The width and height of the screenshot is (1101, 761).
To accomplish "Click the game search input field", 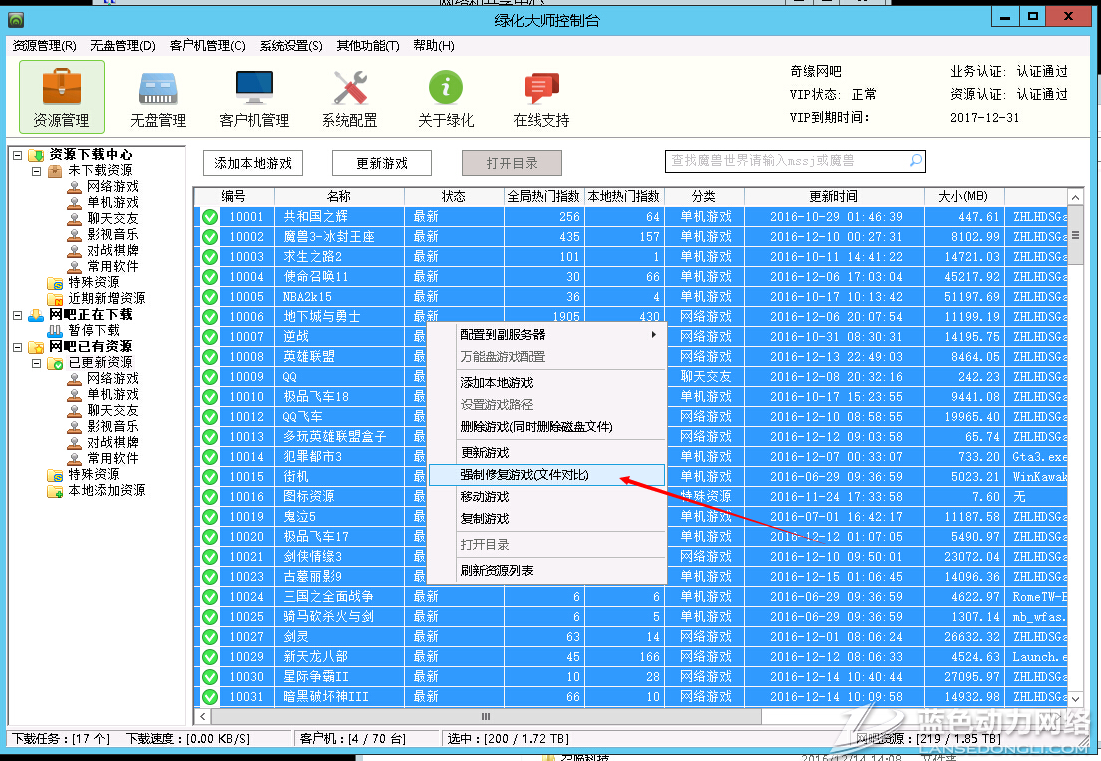I will coord(785,161).
